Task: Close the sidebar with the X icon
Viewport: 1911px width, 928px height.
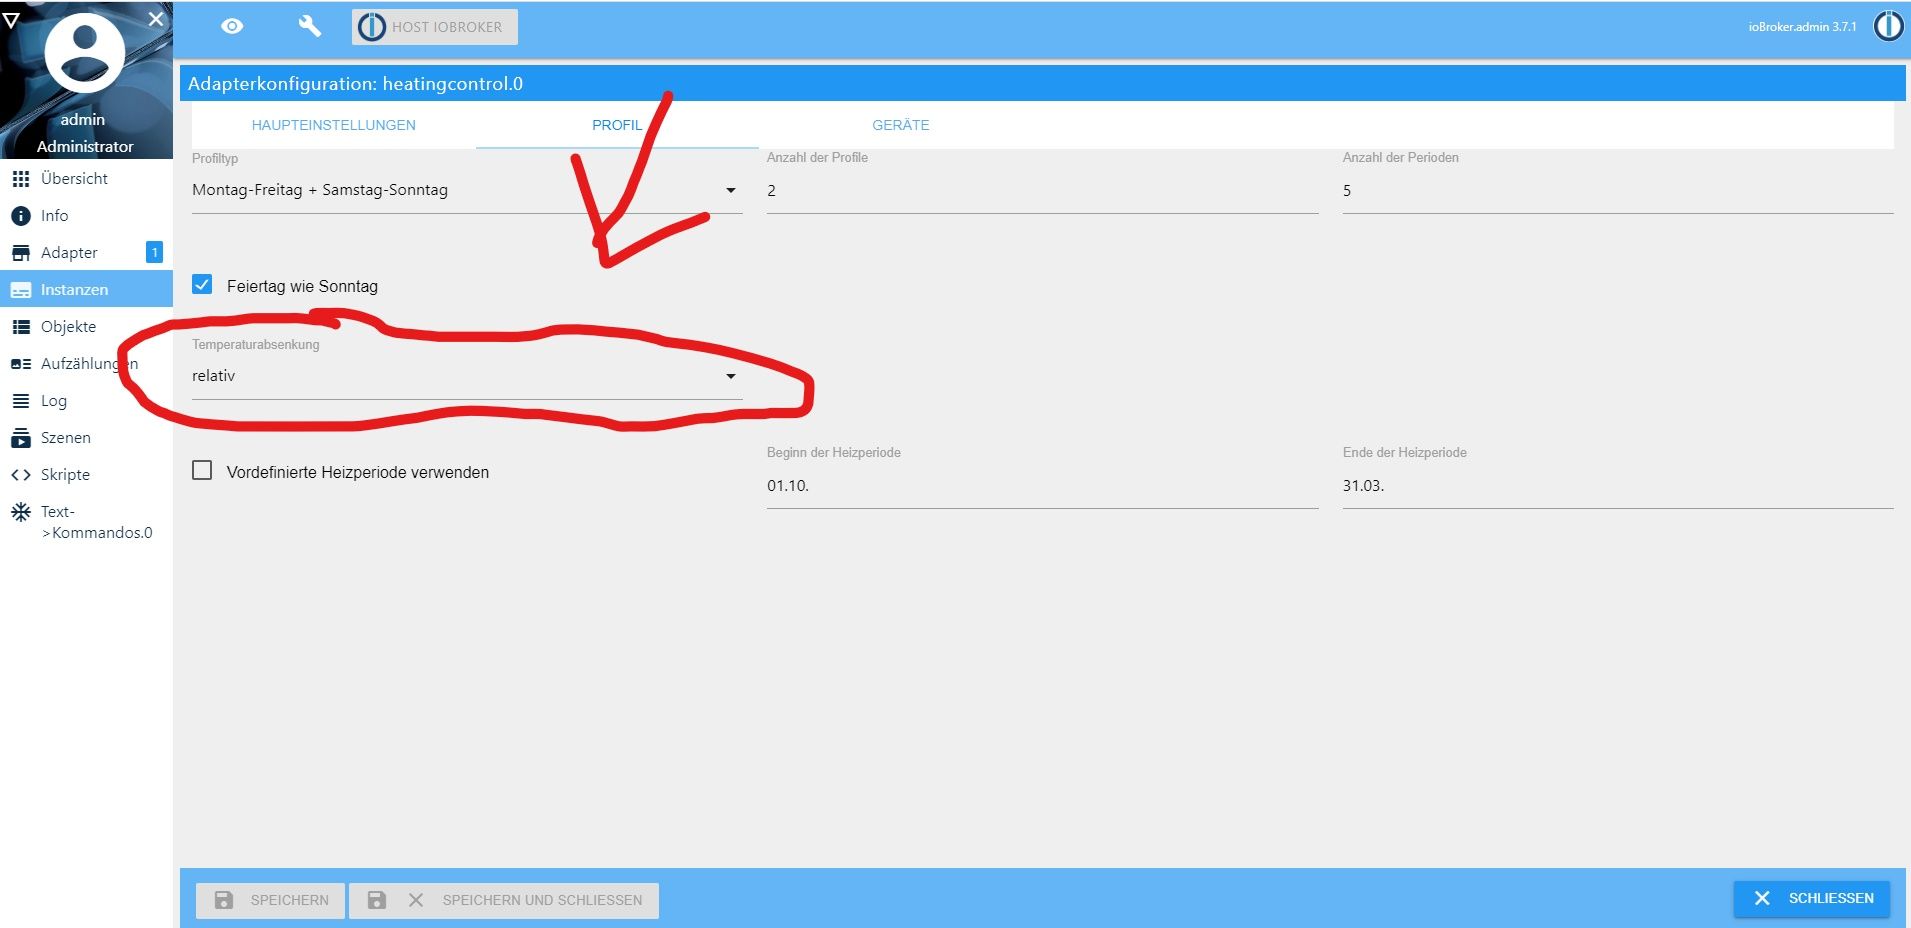Action: click(156, 19)
